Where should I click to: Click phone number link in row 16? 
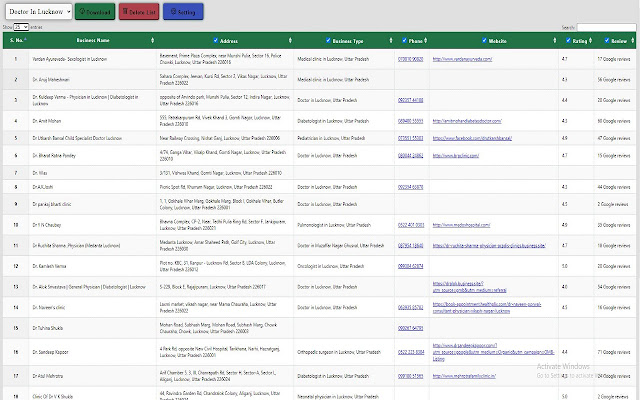tap(411, 352)
